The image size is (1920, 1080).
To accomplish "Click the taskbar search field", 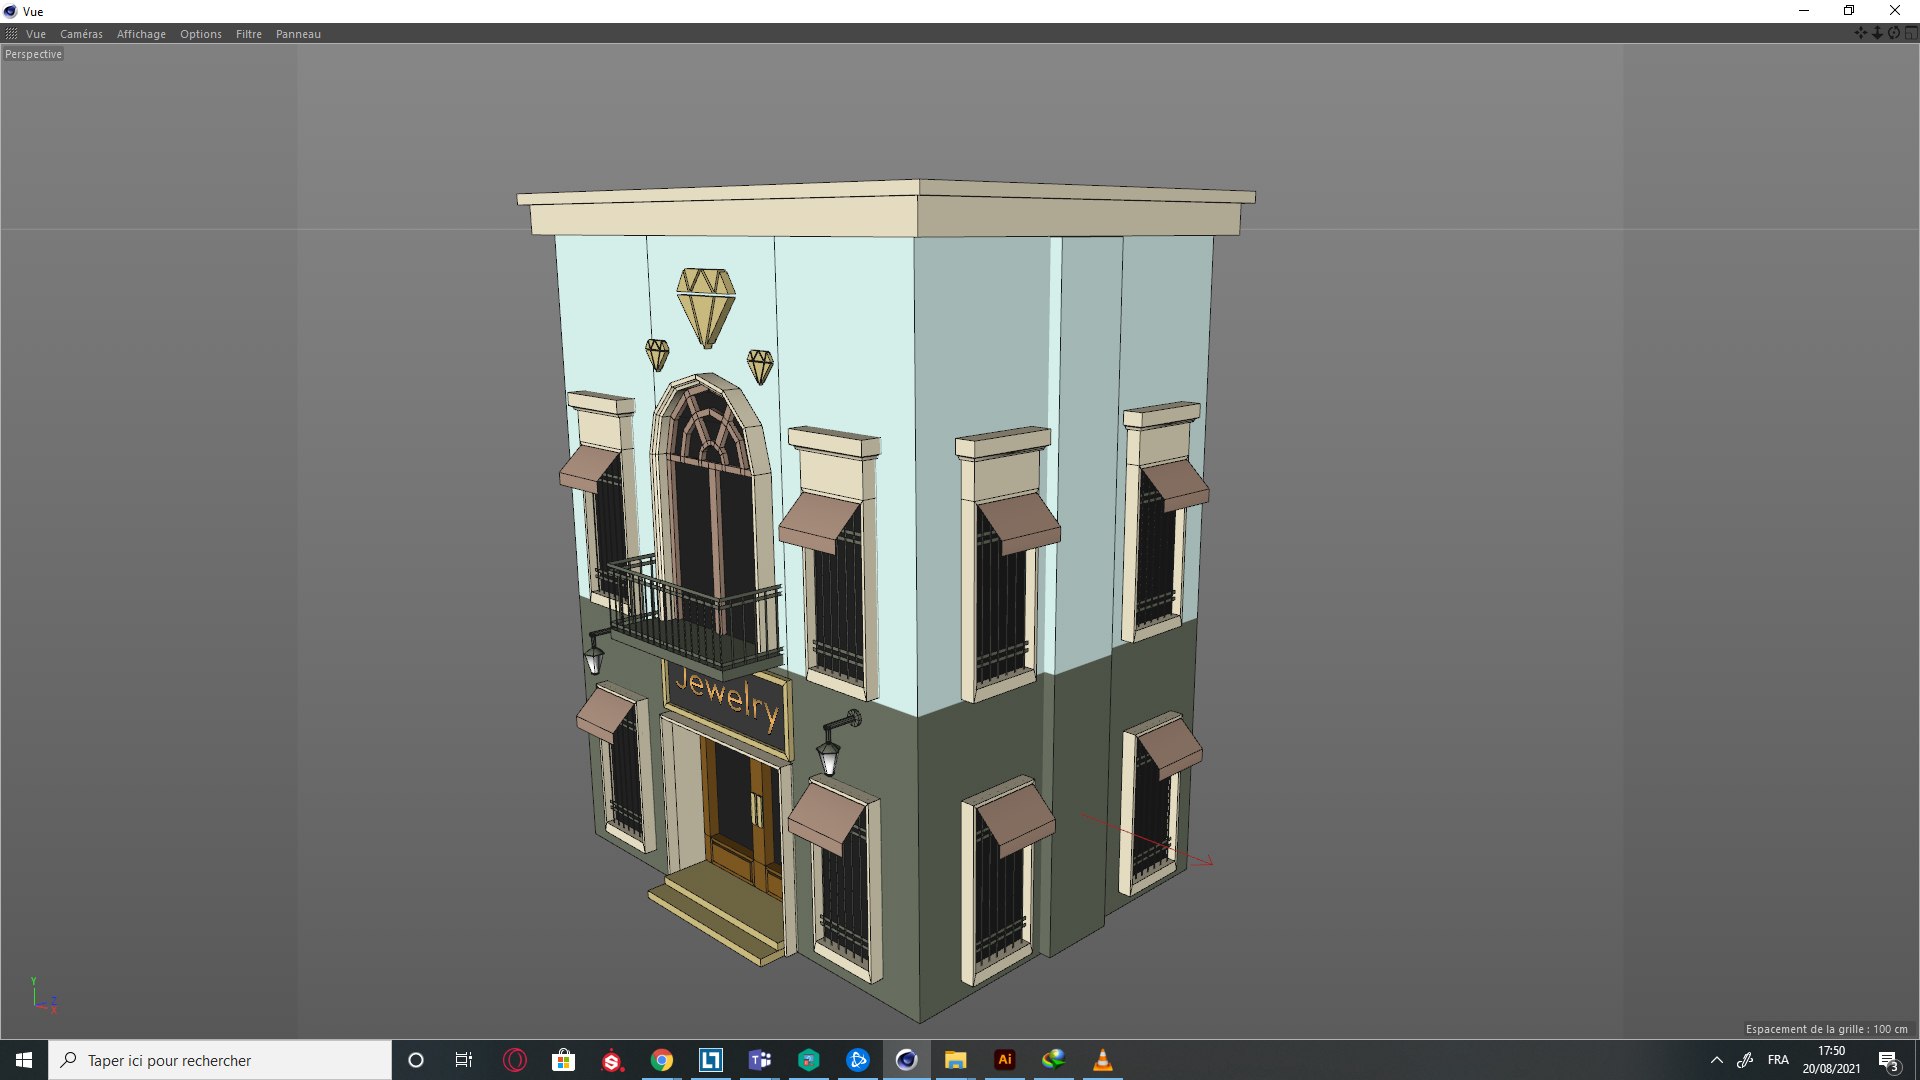I will (x=220, y=1060).
